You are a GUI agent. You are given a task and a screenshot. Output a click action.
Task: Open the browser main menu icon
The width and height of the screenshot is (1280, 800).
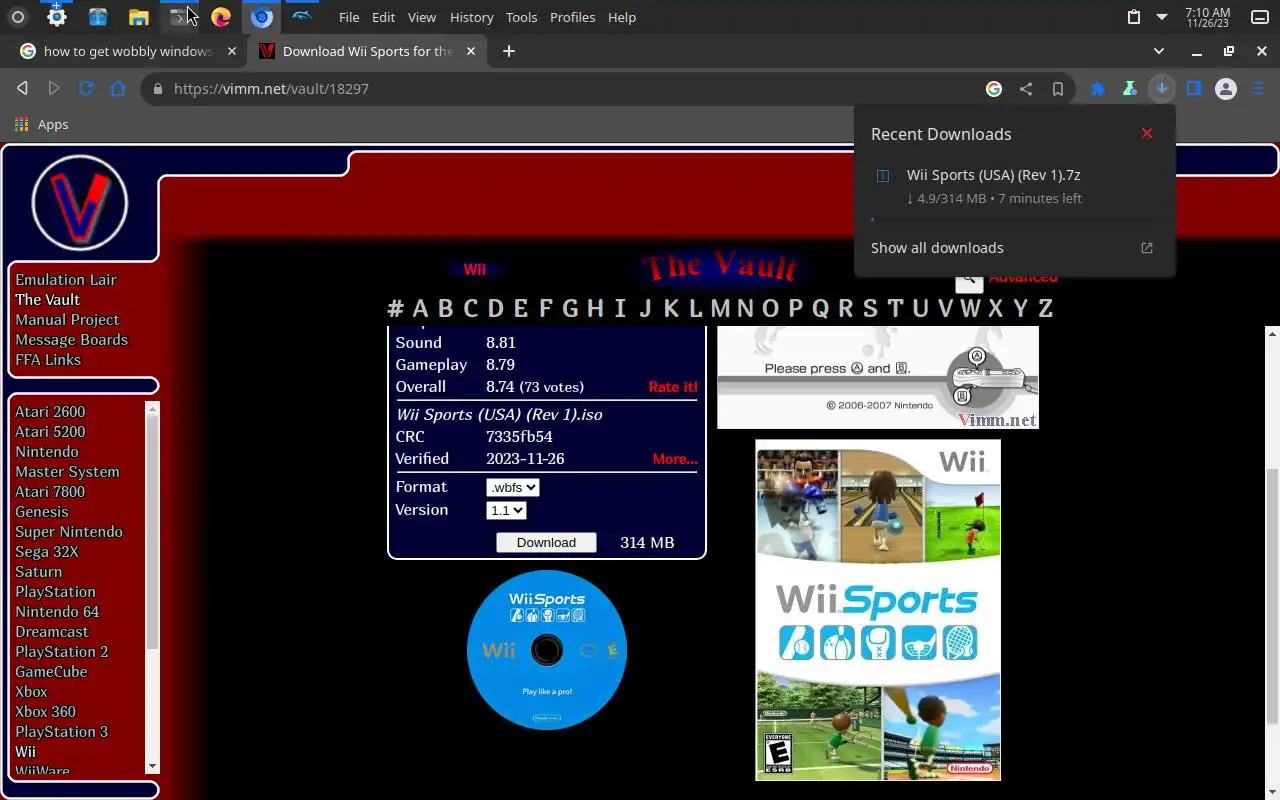[1258, 89]
